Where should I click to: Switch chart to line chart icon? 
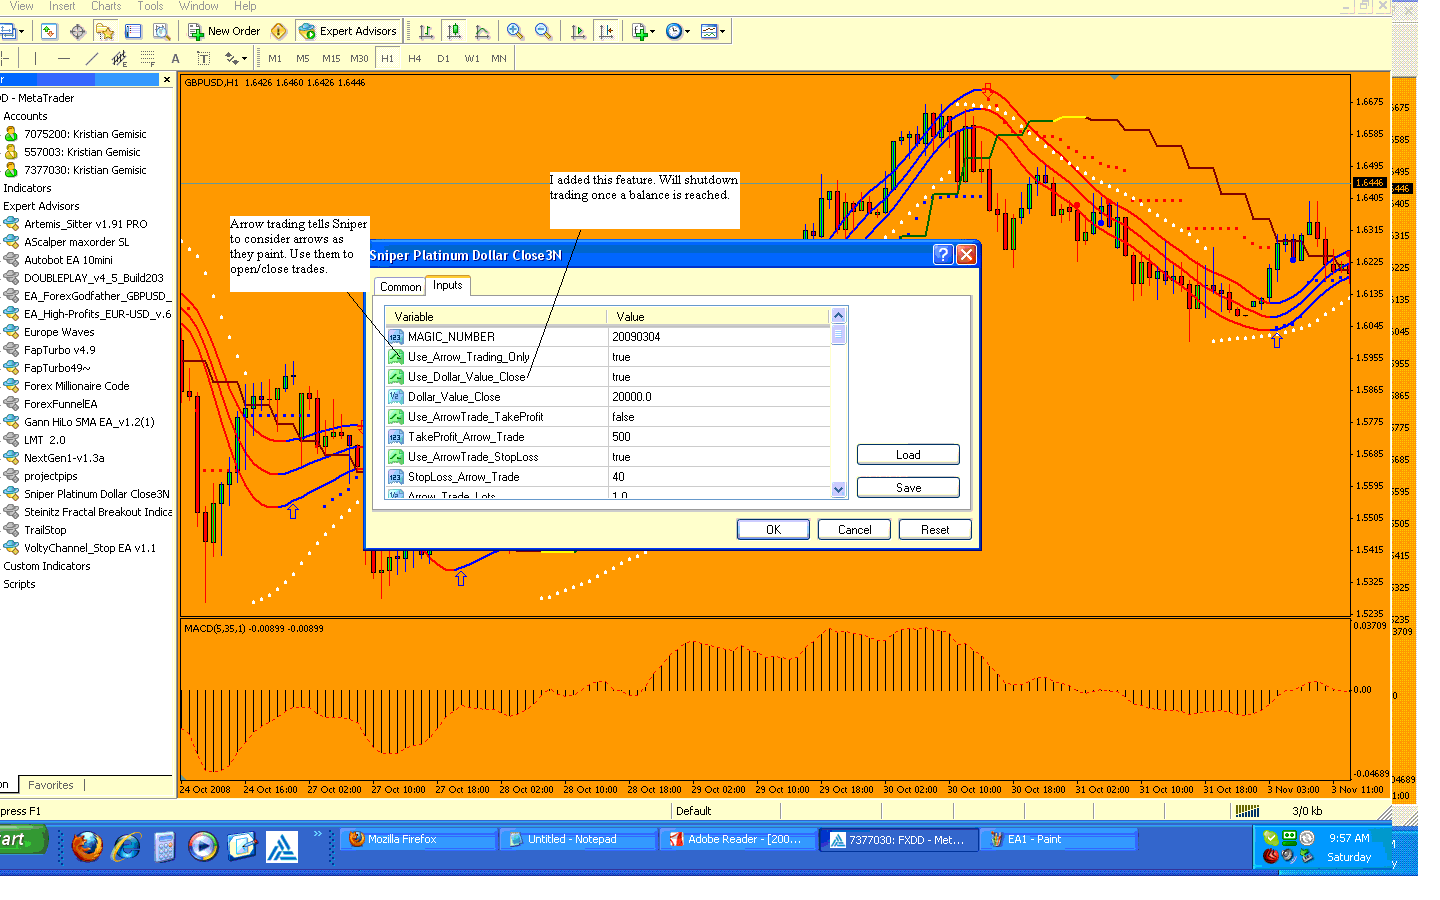[x=482, y=31]
